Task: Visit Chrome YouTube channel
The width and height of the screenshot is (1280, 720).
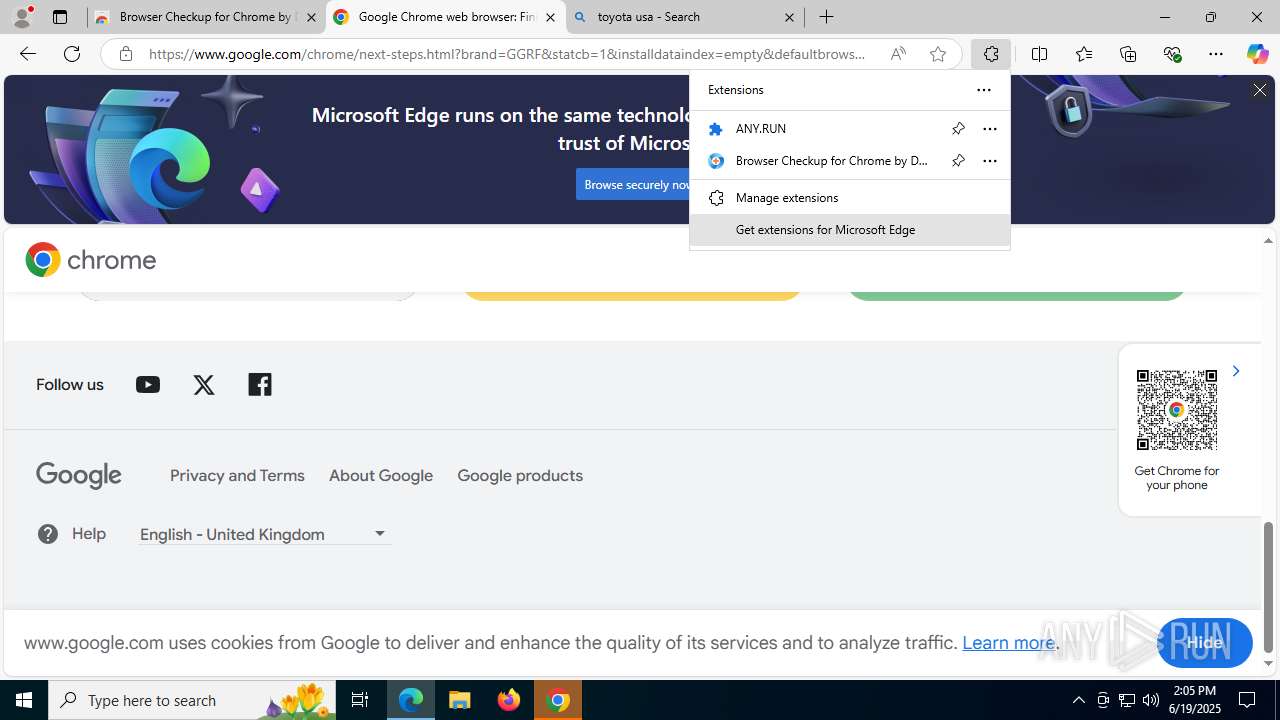Action: pyautogui.click(x=147, y=384)
